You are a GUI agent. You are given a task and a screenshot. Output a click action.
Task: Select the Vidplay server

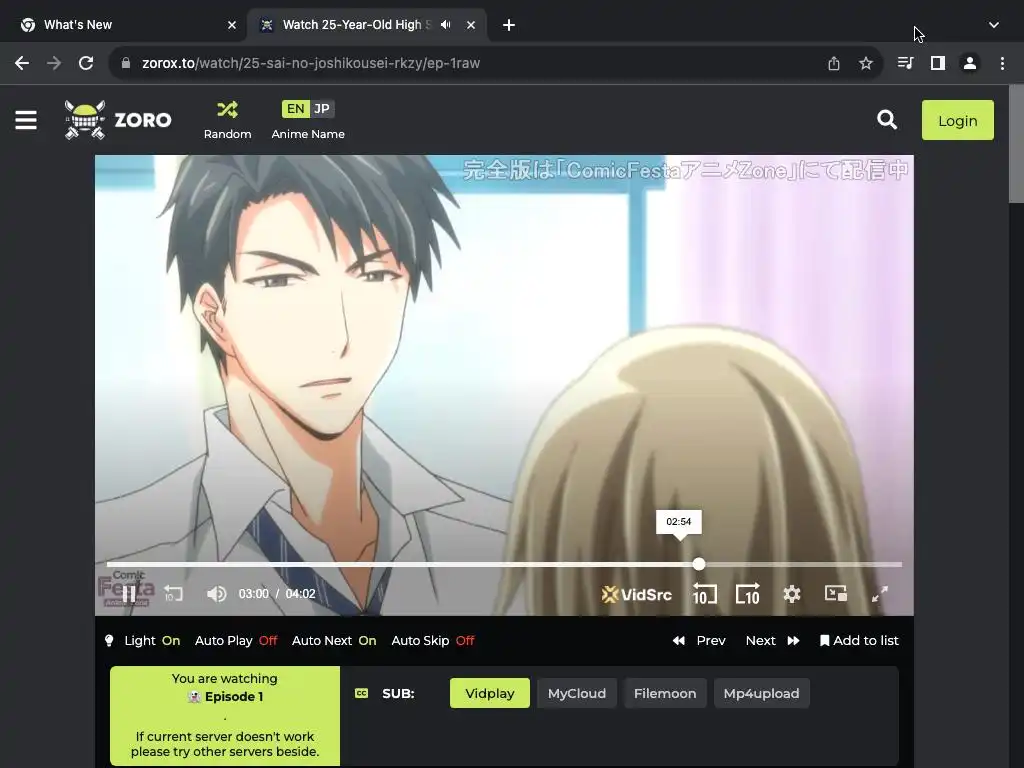[x=490, y=693]
